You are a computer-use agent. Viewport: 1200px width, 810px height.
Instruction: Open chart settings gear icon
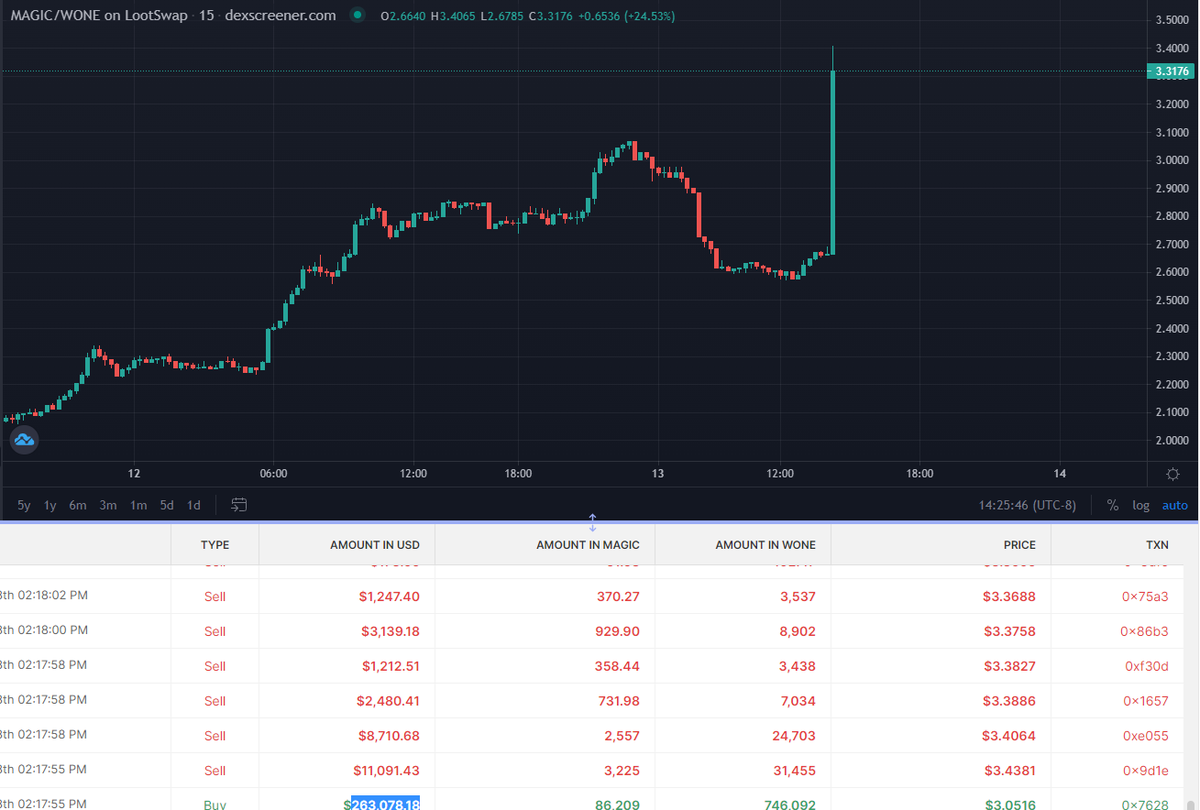1173,473
